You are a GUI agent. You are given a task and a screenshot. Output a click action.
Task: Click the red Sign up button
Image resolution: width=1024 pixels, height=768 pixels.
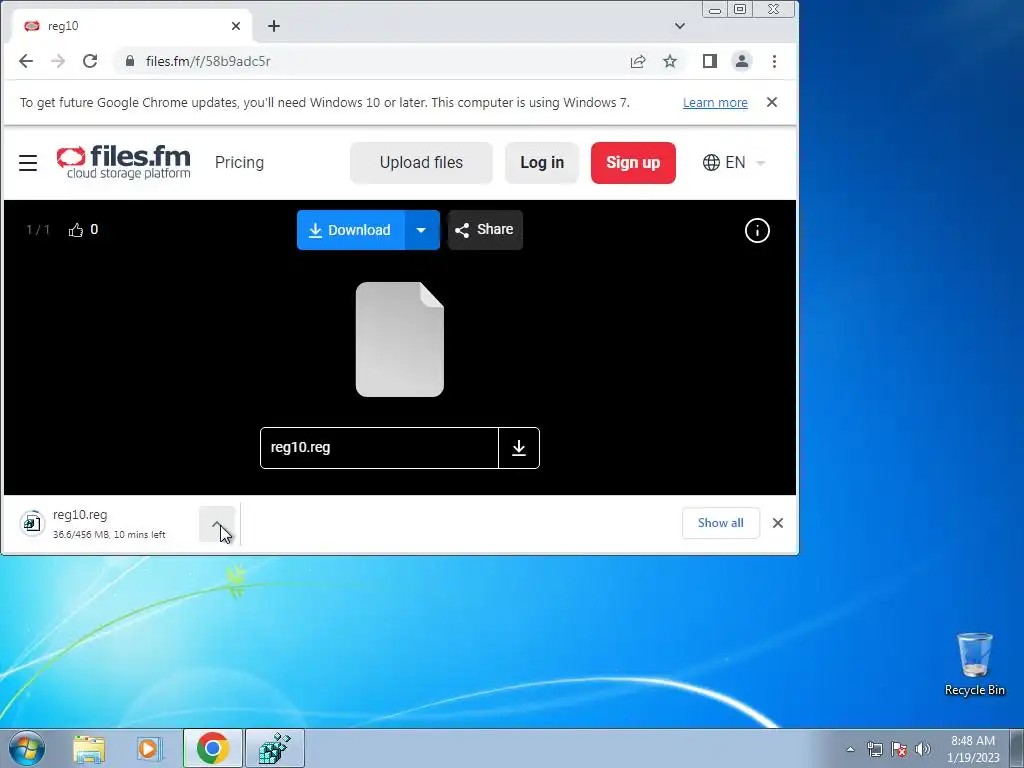pyautogui.click(x=633, y=163)
